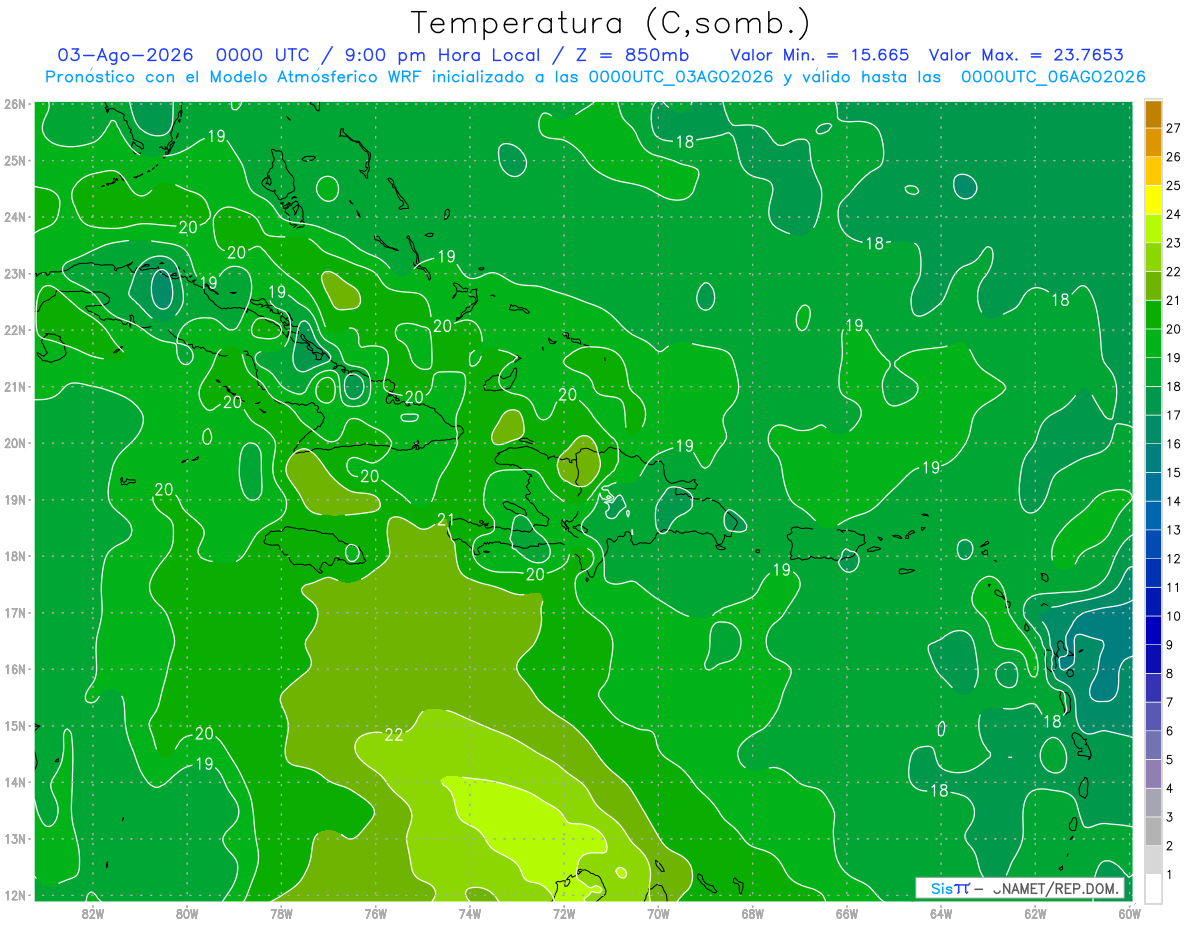1200x927 pixels.
Task: Click the 70W longitude axis label
Action: coord(658,913)
